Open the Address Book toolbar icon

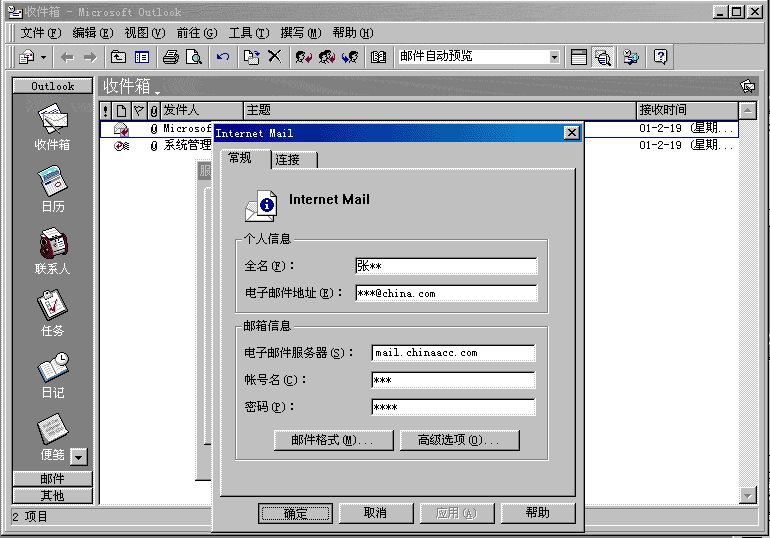point(379,57)
